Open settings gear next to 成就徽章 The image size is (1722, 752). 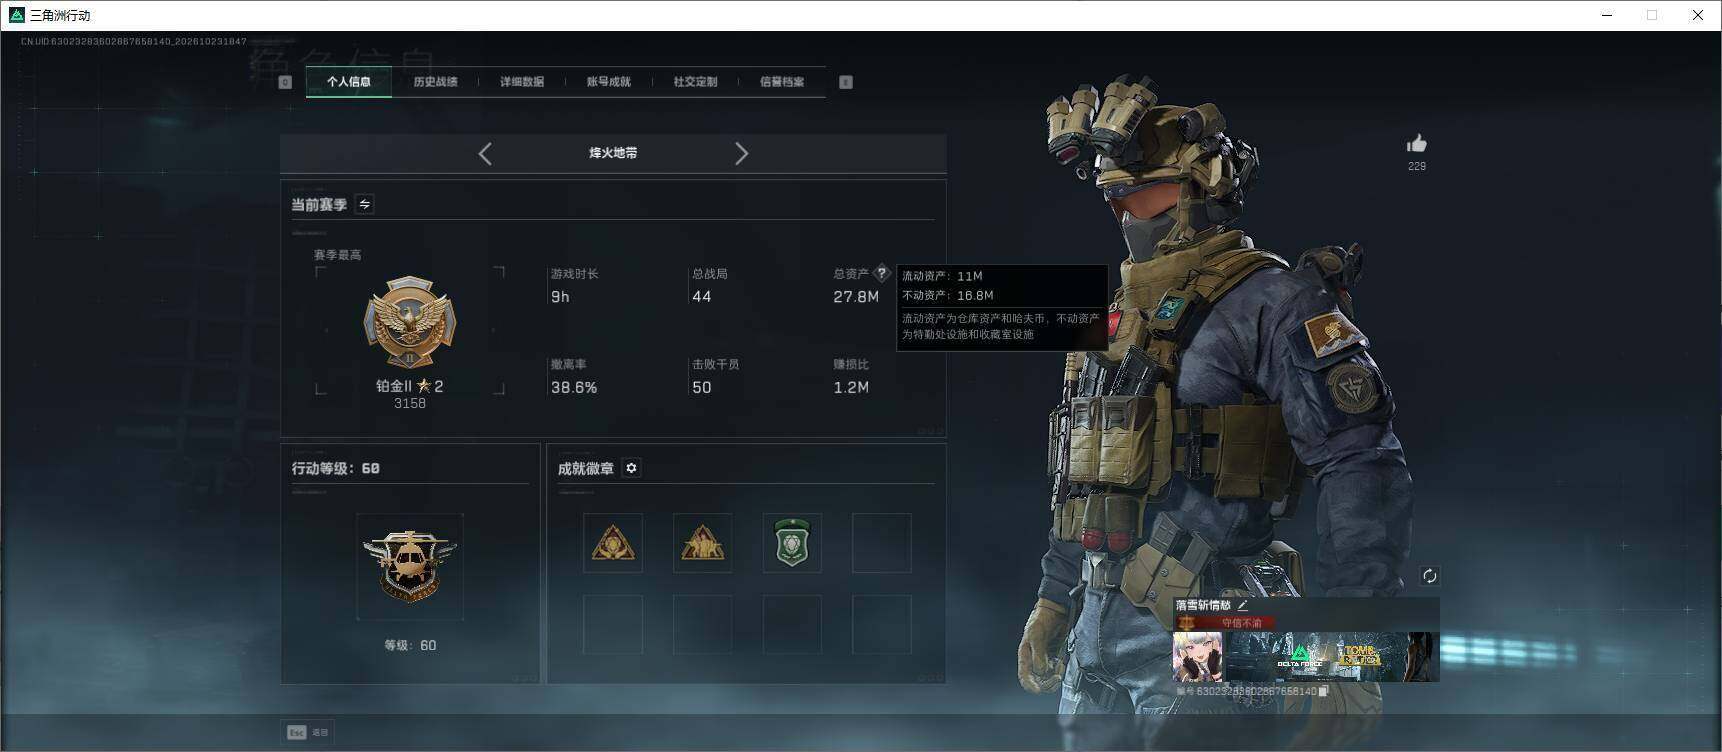pos(631,468)
